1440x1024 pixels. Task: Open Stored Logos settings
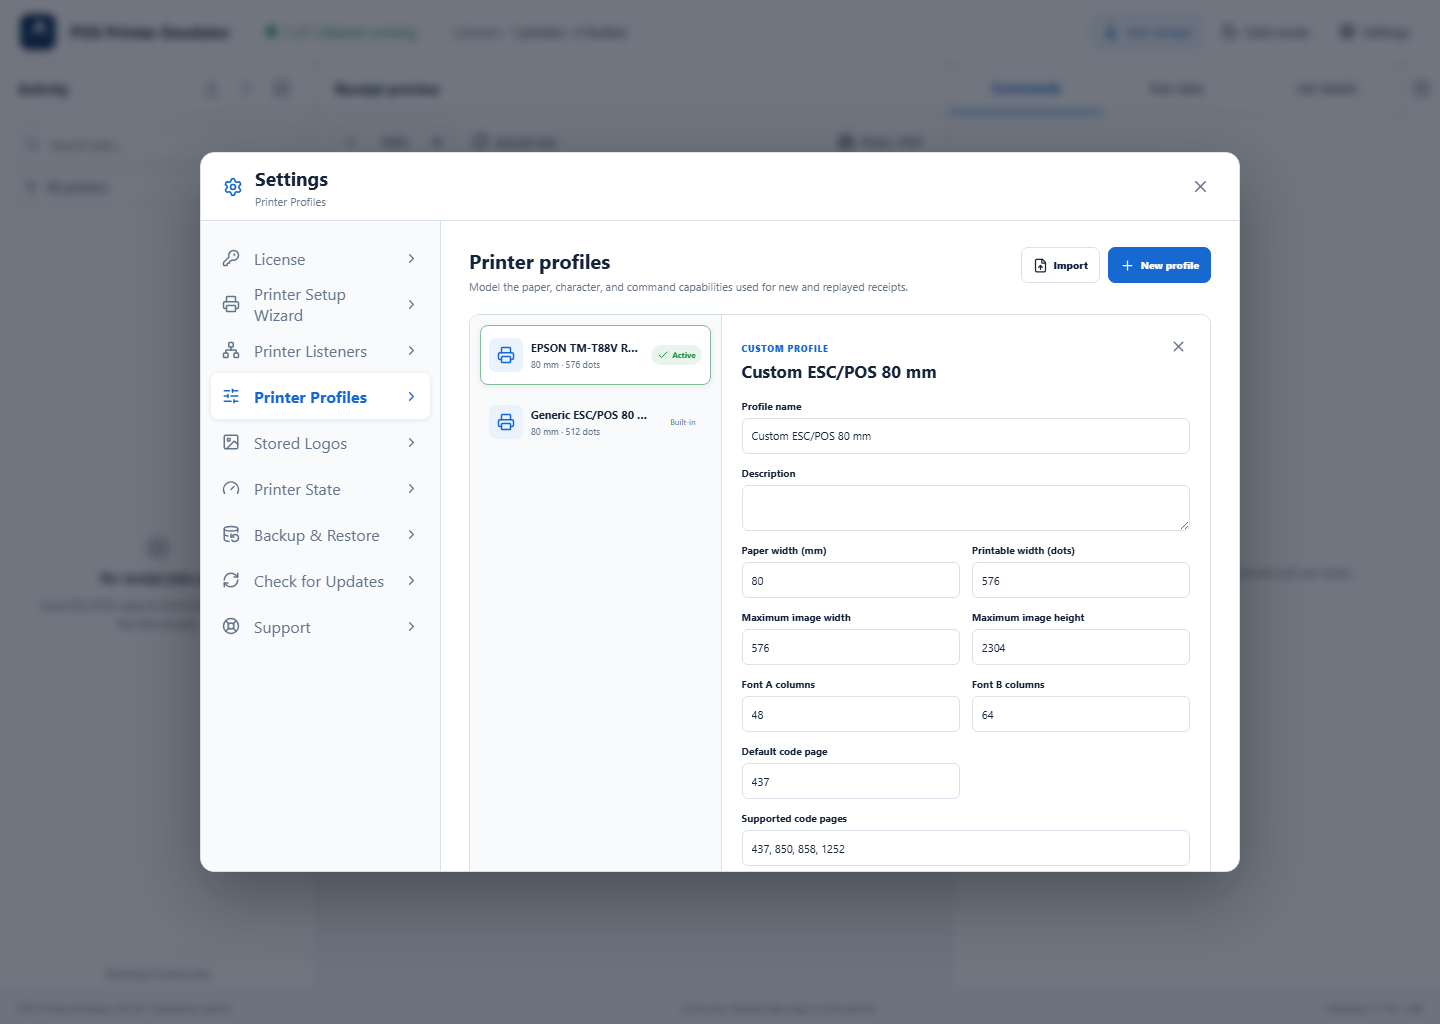pos(320,443)
